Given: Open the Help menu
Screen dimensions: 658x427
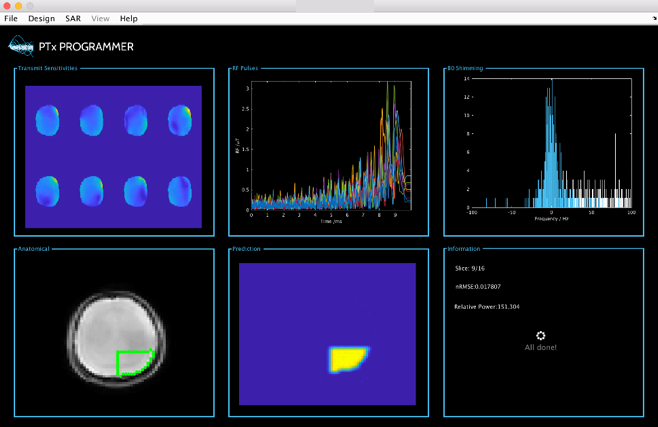Looking at the screenshot, I should pos(129,18).
